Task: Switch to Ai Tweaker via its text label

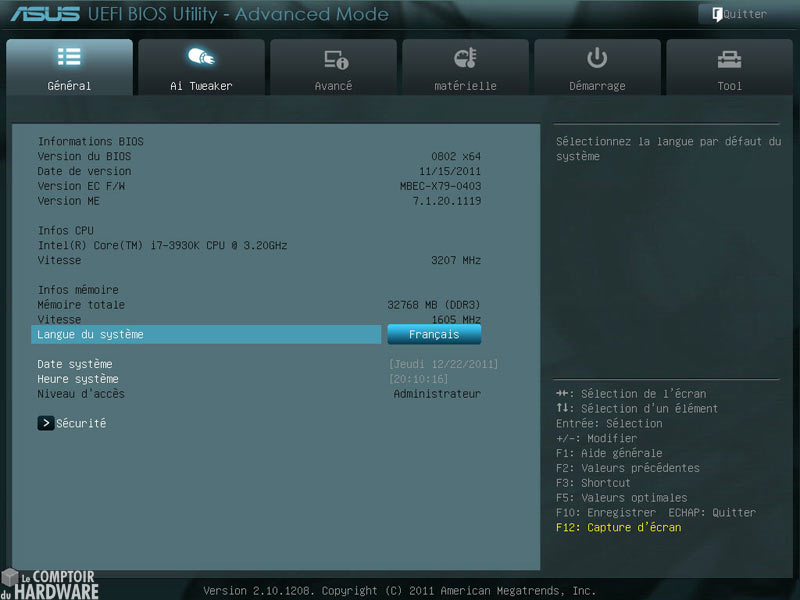Action: (201, 86)
